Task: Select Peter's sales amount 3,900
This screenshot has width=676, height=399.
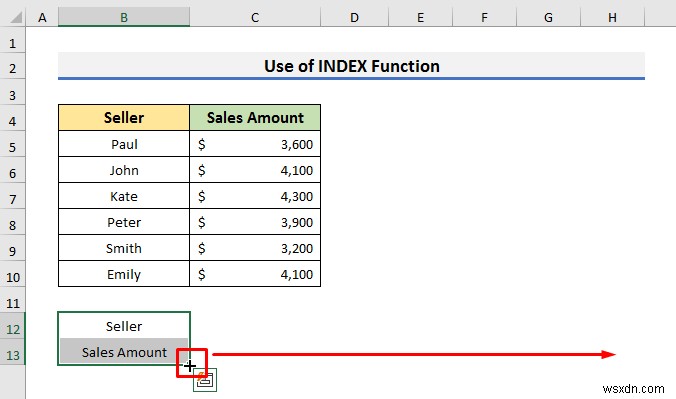Action: point(255,222)
